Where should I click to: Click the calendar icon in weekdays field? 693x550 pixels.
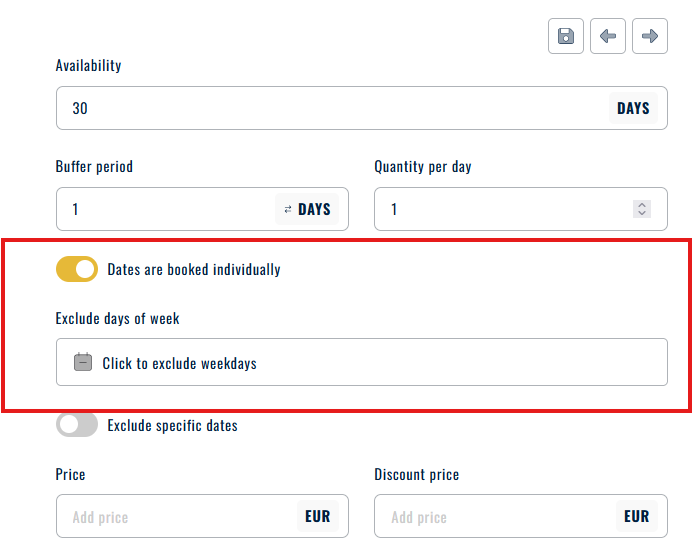click(x=83, y=363)
